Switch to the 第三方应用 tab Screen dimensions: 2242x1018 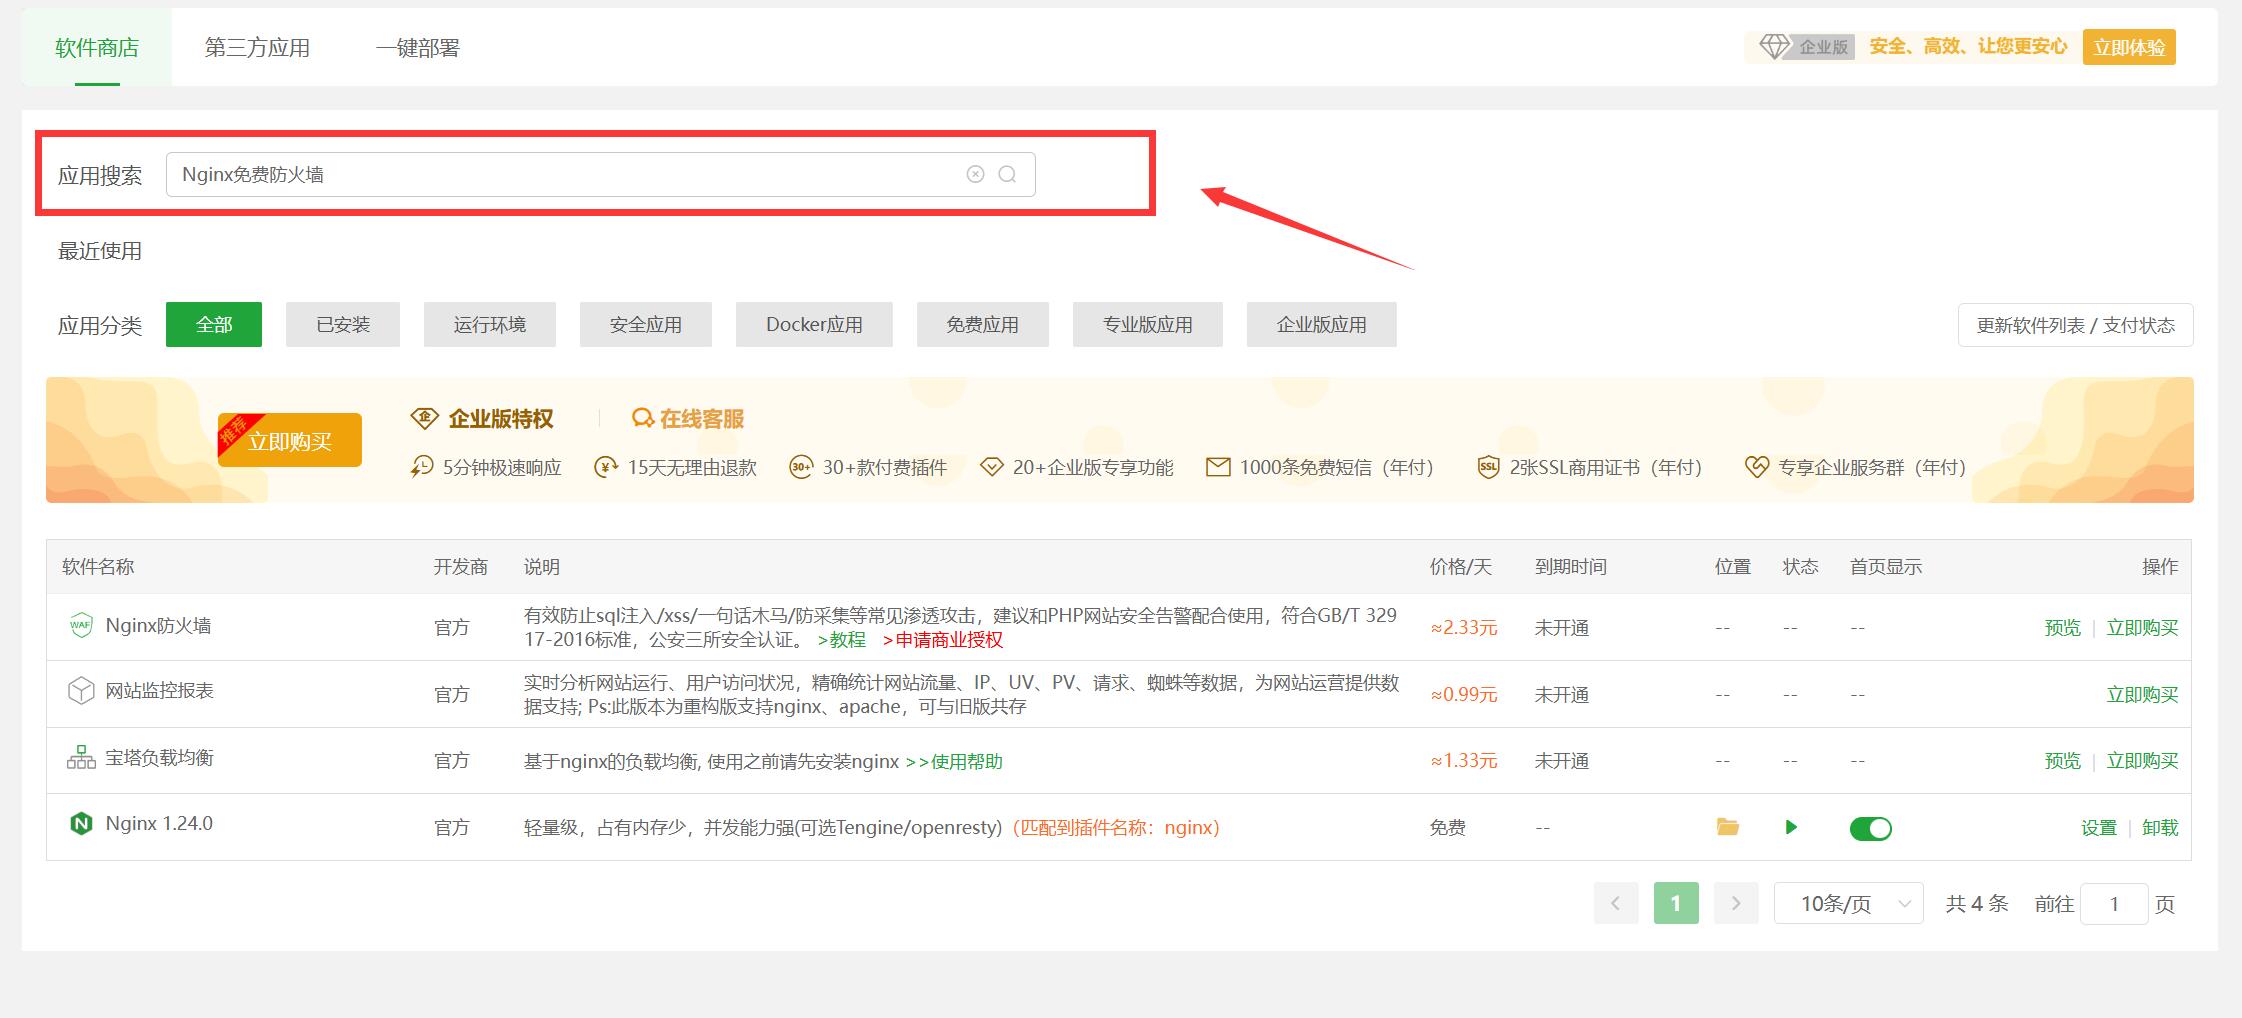pos(257,47)
